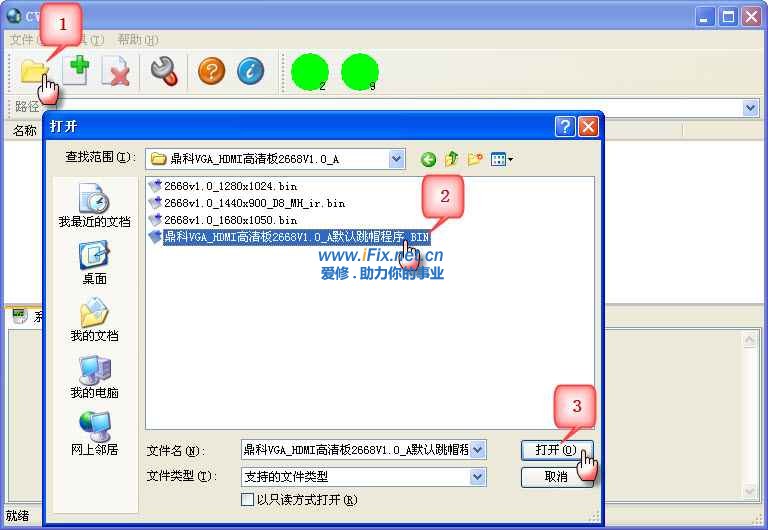Viewport: 768px width, 530px height.
Task: Click the green back arrow in dialog
Action: click(428, 159)
